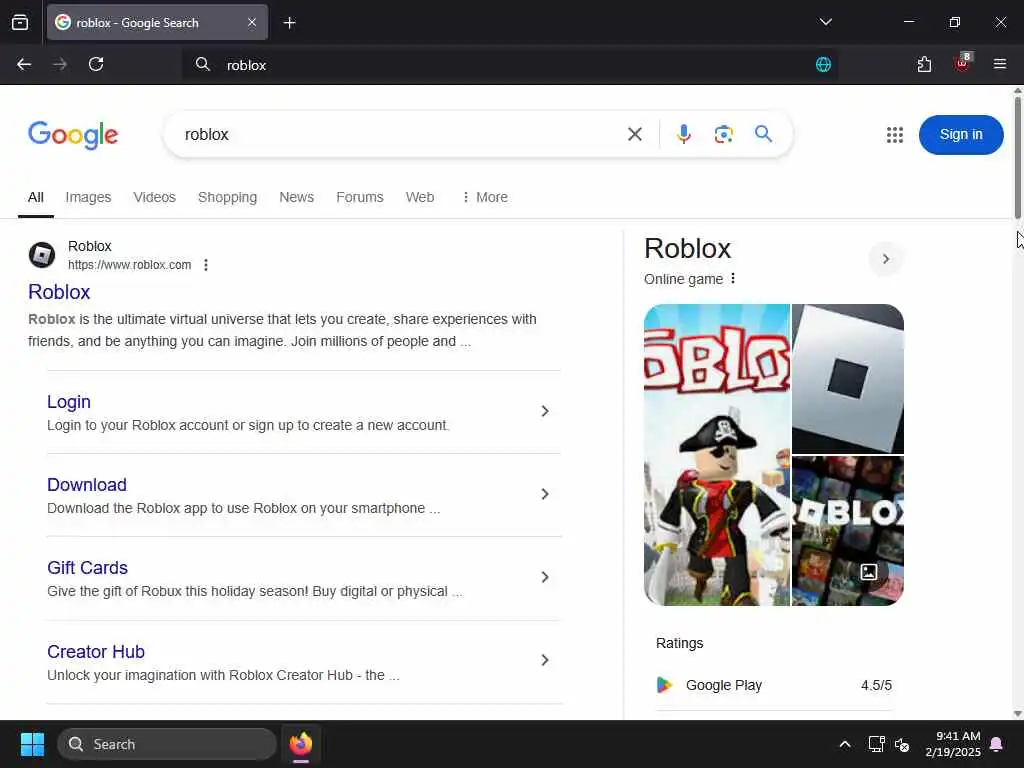Open the Google apps grid
Viewport: 1024px width, 768px height.
click(895, 135)
